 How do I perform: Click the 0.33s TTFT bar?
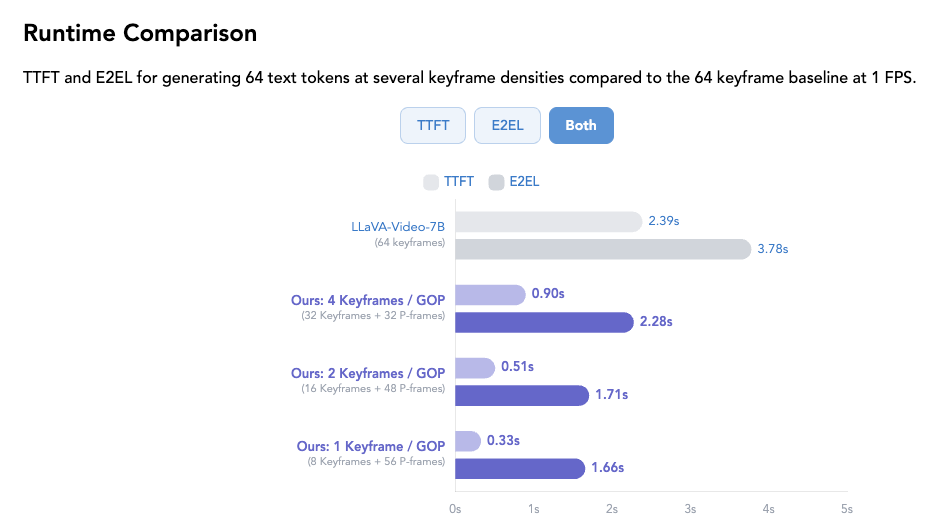tap(468, 441)
